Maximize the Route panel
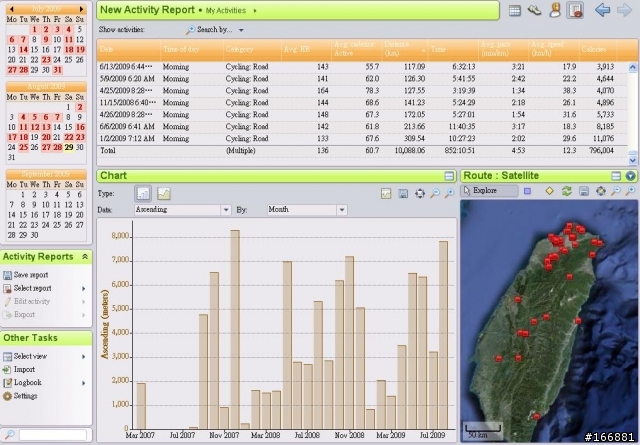640x445 pixels. coord(616,176)
